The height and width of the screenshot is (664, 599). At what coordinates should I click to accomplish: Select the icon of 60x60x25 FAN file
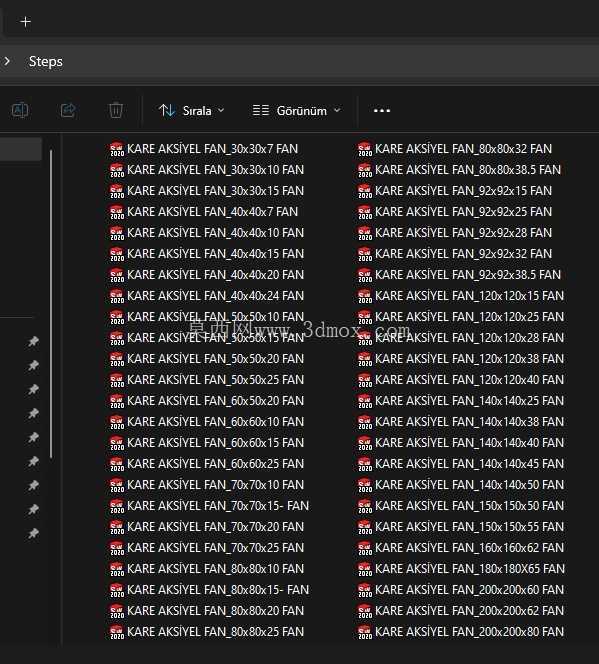[x=117, y=464]
